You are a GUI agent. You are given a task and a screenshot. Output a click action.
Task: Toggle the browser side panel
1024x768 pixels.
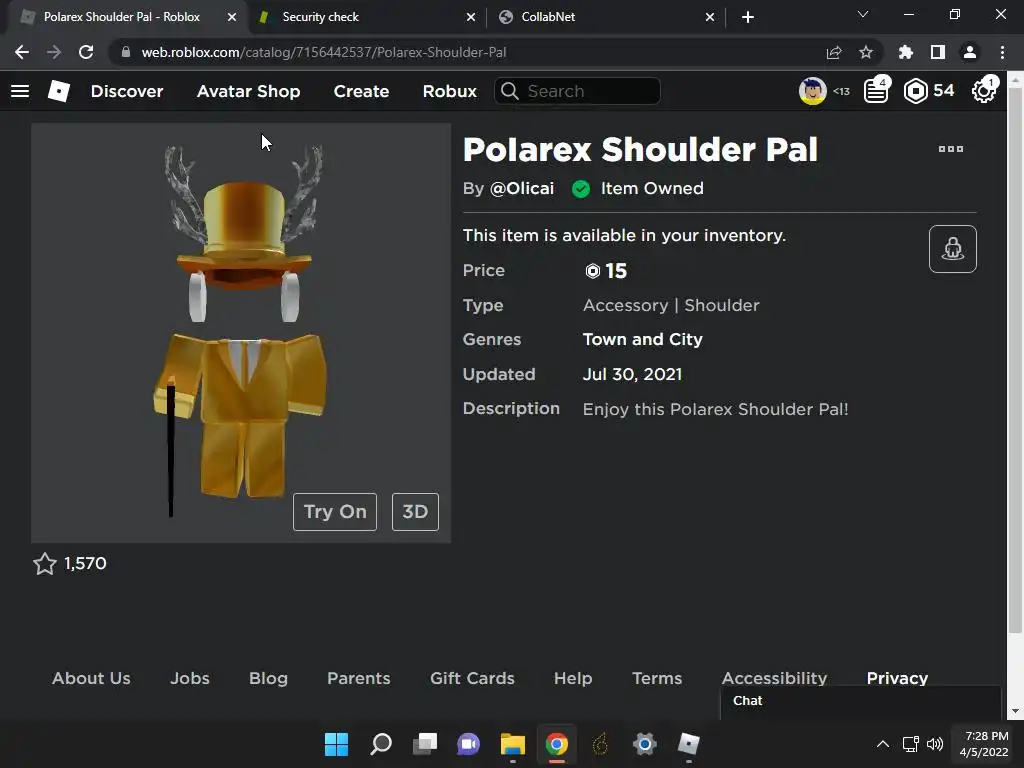point(938,52)
